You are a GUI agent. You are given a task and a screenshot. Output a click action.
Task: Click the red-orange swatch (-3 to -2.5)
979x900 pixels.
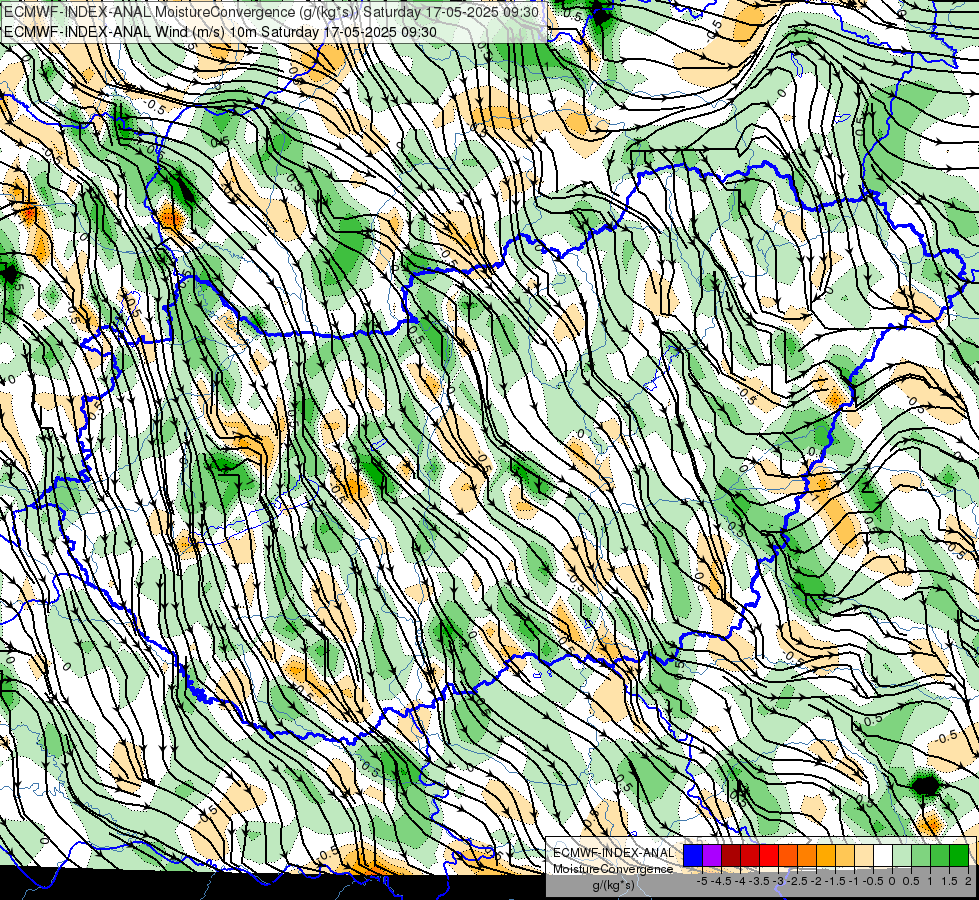pyautogui.click(x=788, y=856)
